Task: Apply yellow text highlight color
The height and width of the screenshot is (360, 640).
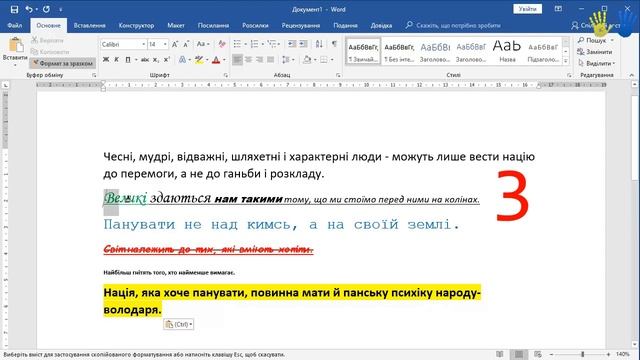Action: click(x=199, y=60)
